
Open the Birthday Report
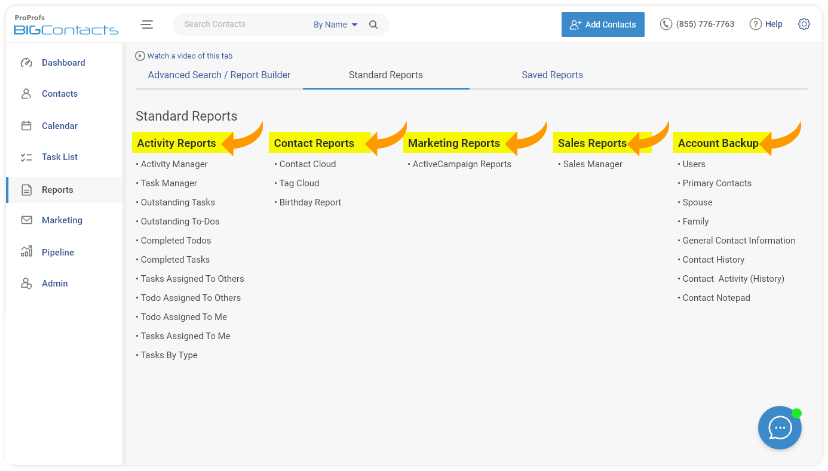coord(310,202)
